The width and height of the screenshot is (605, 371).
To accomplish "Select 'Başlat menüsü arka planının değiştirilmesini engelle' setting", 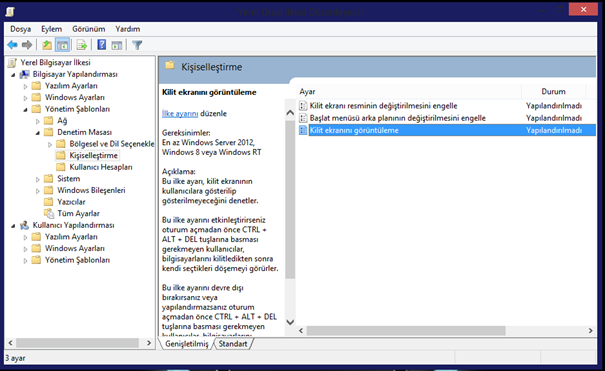I will coord(397,118).
